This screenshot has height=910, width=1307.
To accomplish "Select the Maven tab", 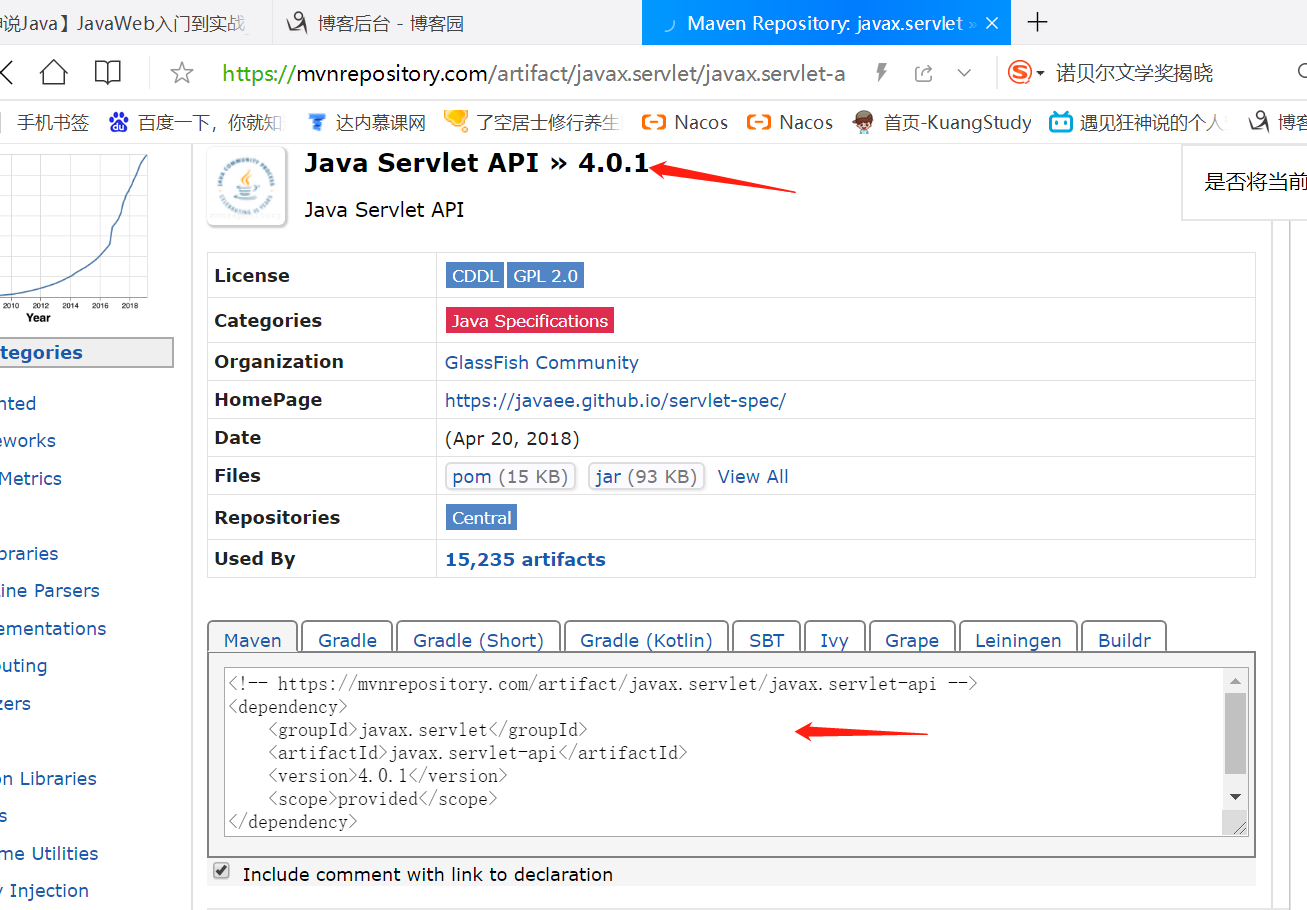I will [x=253, y=640].
